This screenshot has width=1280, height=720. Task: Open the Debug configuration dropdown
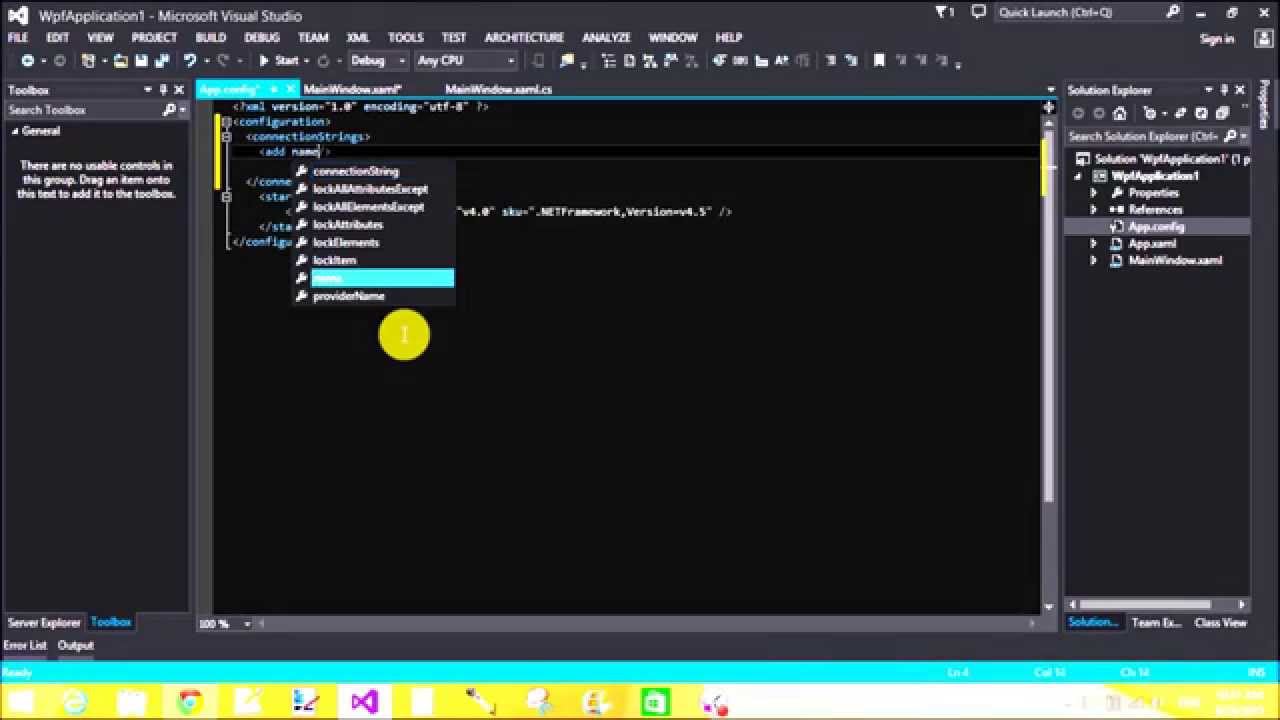click(x=377, y=61)
